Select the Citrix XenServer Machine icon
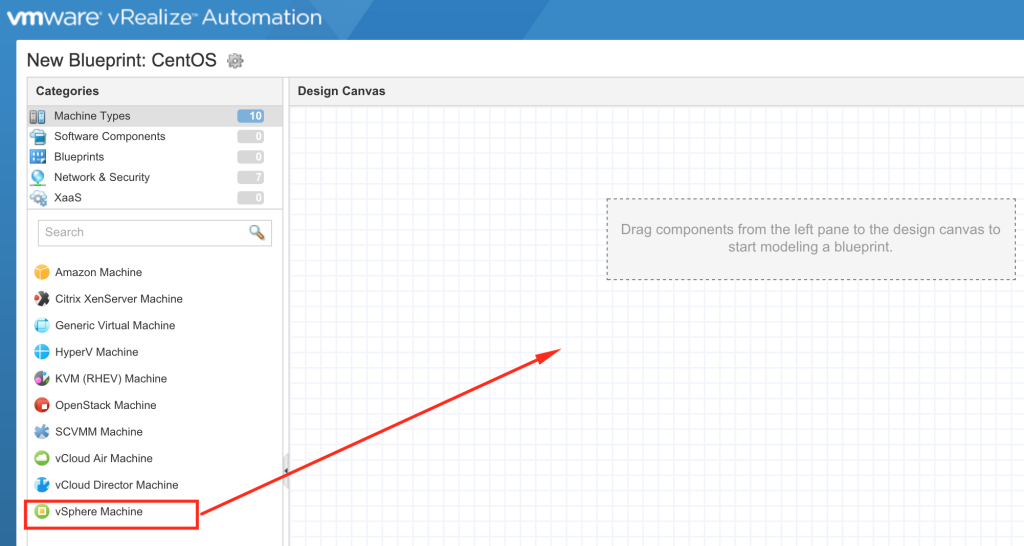 point(42,299)
